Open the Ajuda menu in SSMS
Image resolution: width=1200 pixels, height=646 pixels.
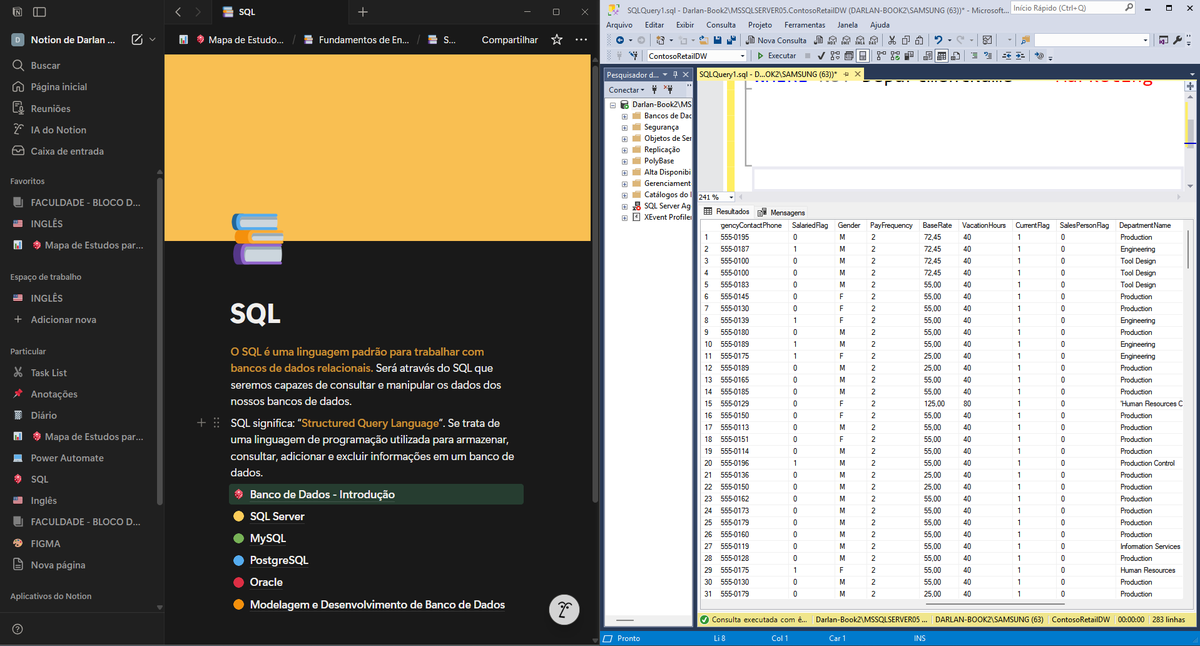pyautogui.click(x=880, y=25)
